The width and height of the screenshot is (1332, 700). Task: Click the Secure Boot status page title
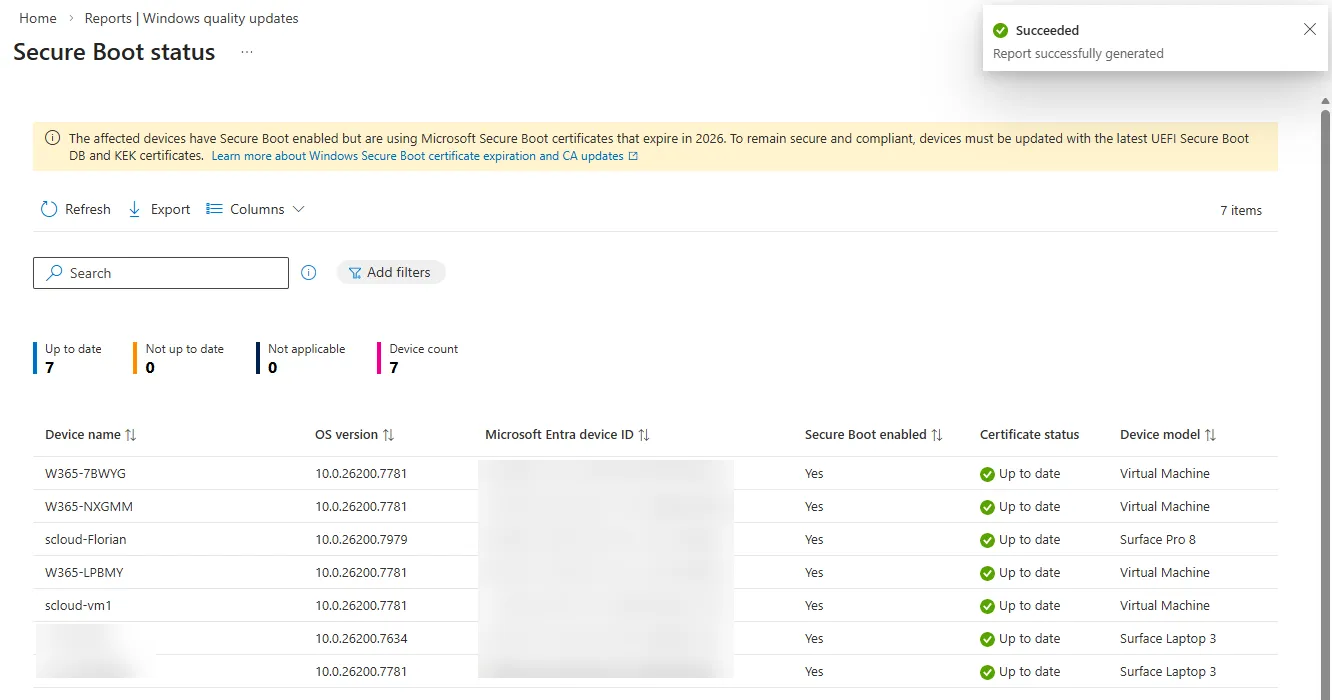point(114,52)
